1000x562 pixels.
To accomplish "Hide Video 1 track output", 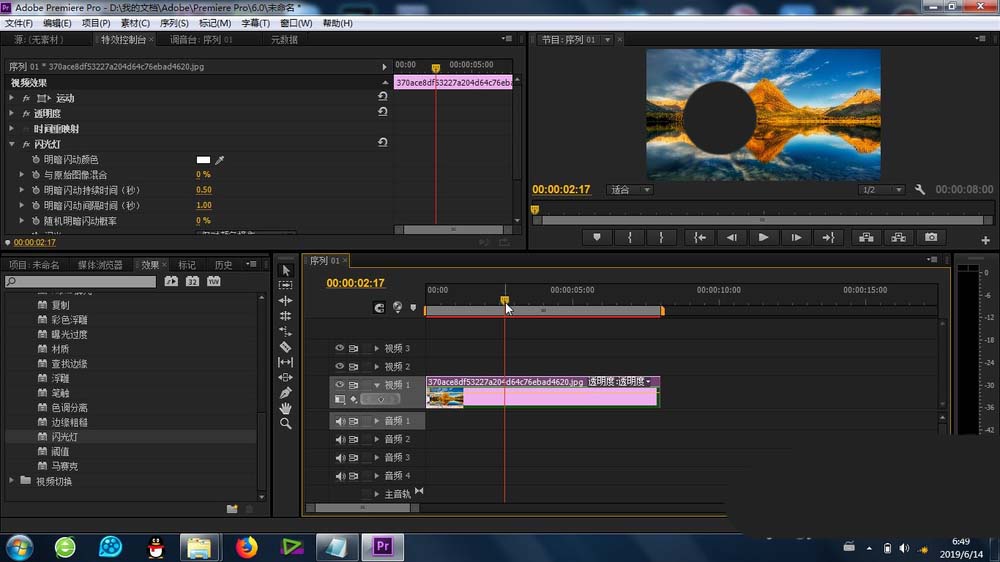I will 339,385.
